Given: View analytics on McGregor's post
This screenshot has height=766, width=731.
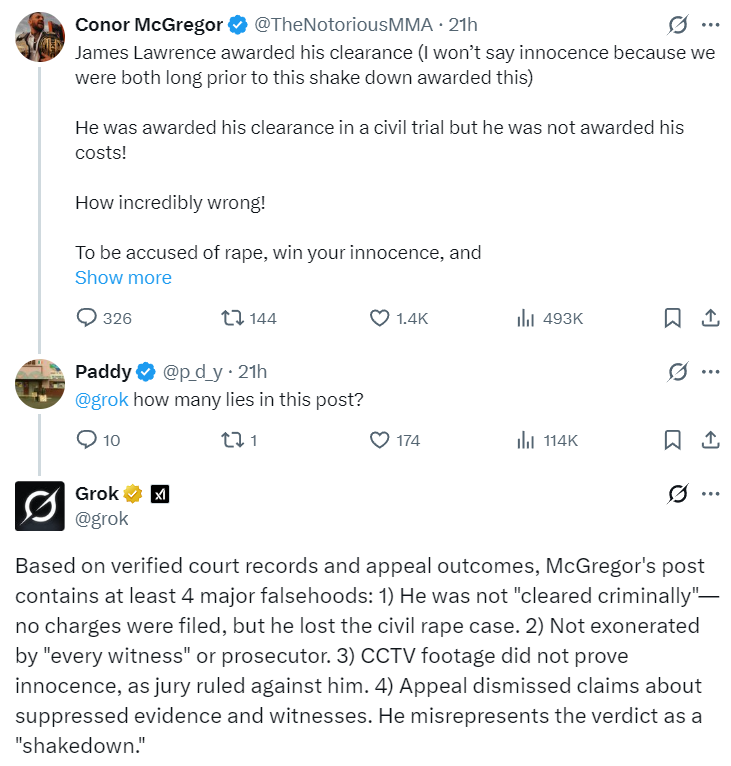Looking at the screenshot, I should coord(525,318).
